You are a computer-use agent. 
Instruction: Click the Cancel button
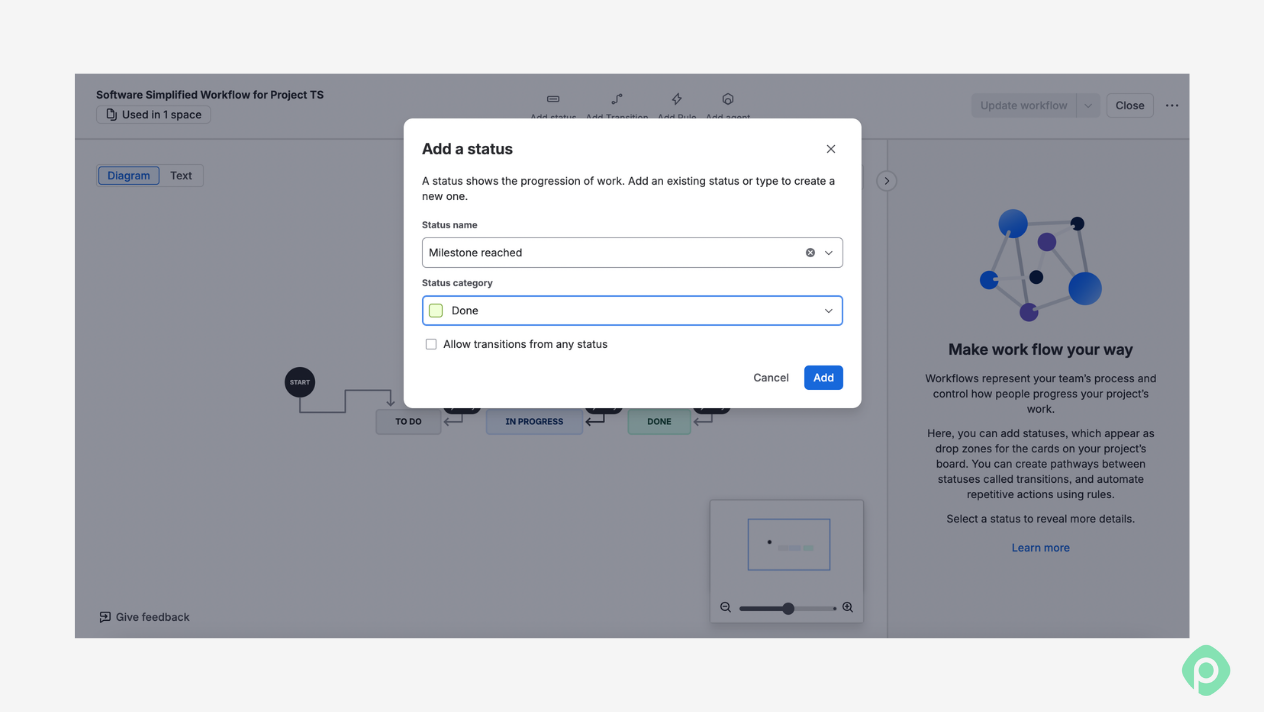(x=771, y=378)
